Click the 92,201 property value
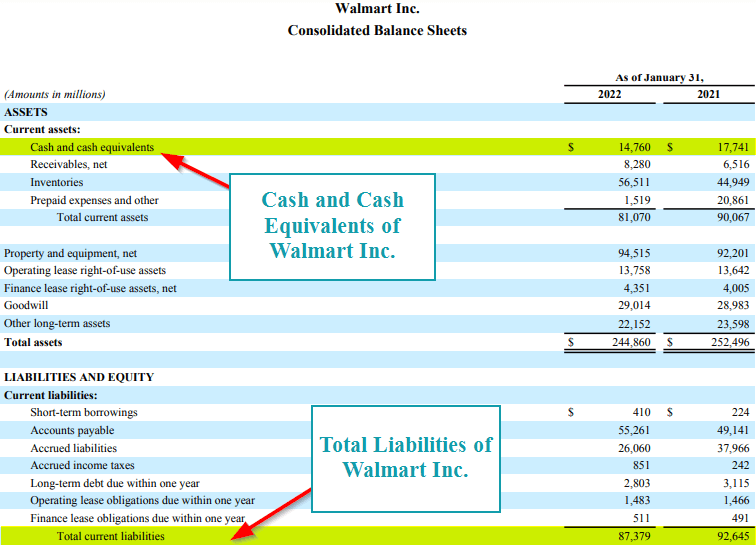This screenshot has height=545, width=756. [733, 253]
